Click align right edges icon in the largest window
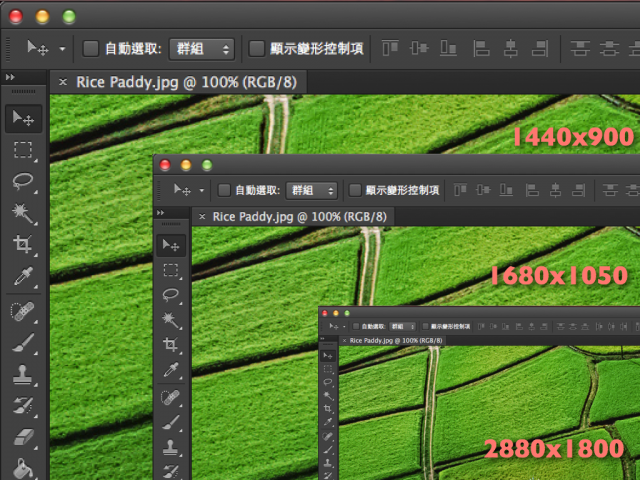The image size is (640, 480). pyautogui.click(x=540, y=48)
